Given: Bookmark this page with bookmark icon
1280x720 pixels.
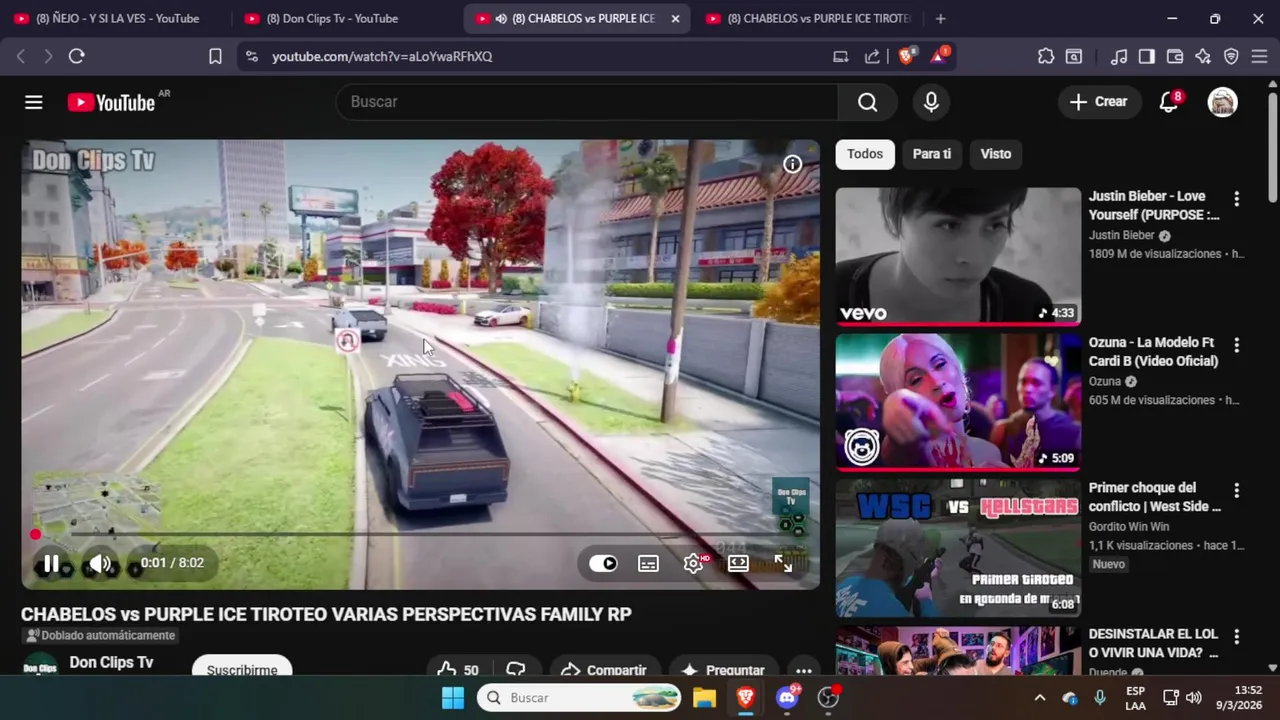Looking at the screenshot, I should pyautogui.click(x=215, y=57).
